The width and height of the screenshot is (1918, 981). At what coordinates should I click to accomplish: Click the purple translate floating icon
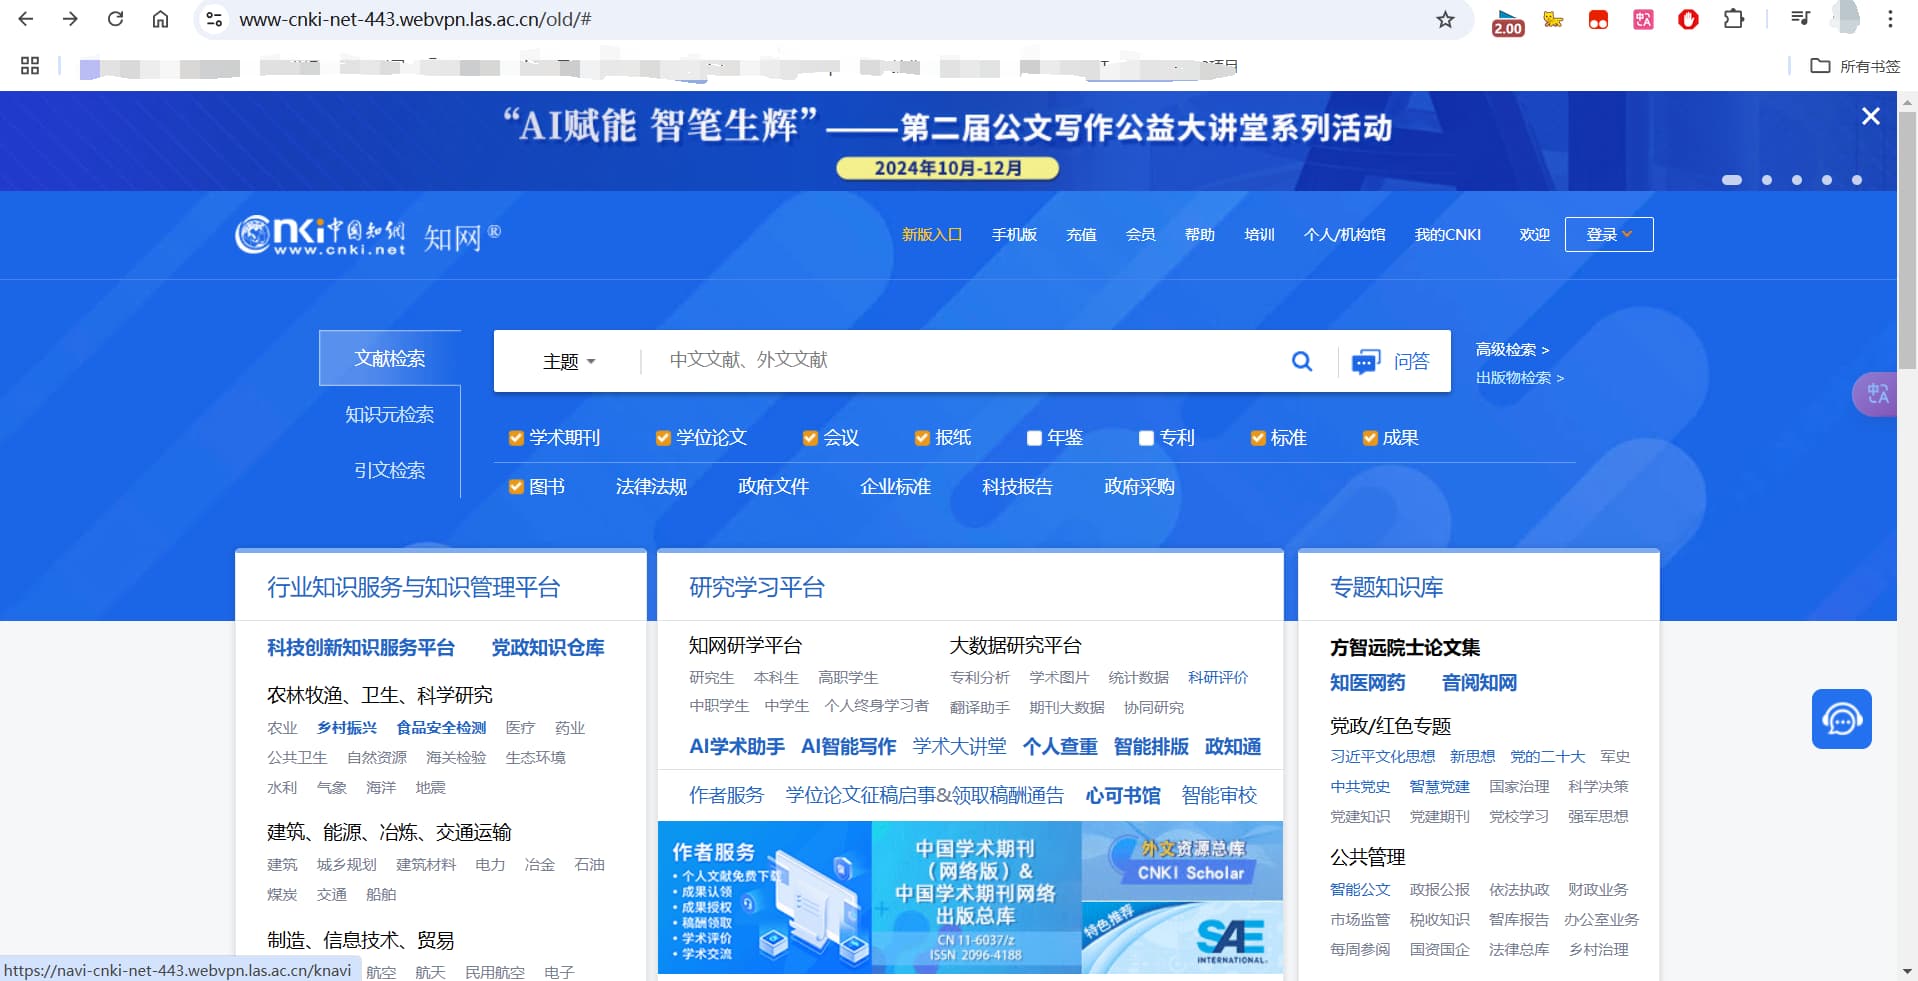(1877, 394)
